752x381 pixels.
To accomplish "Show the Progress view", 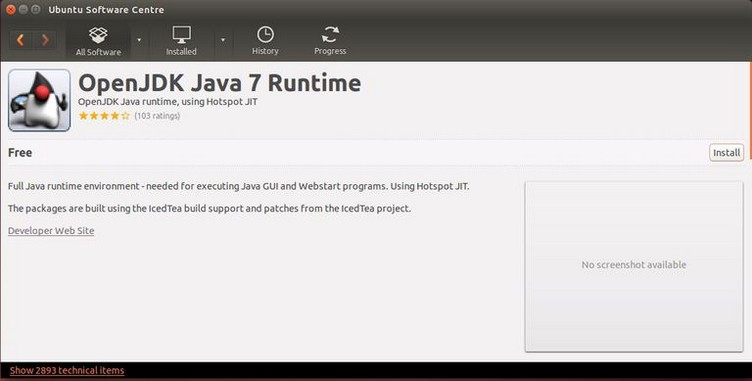I will point(330,41).
